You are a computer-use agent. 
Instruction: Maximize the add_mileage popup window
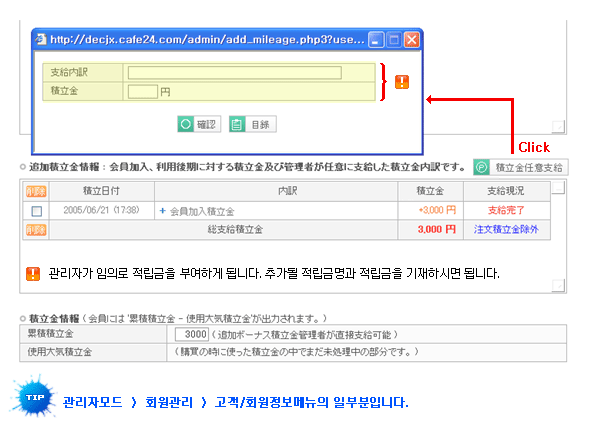pyautogui.click(x=393, y=40)
